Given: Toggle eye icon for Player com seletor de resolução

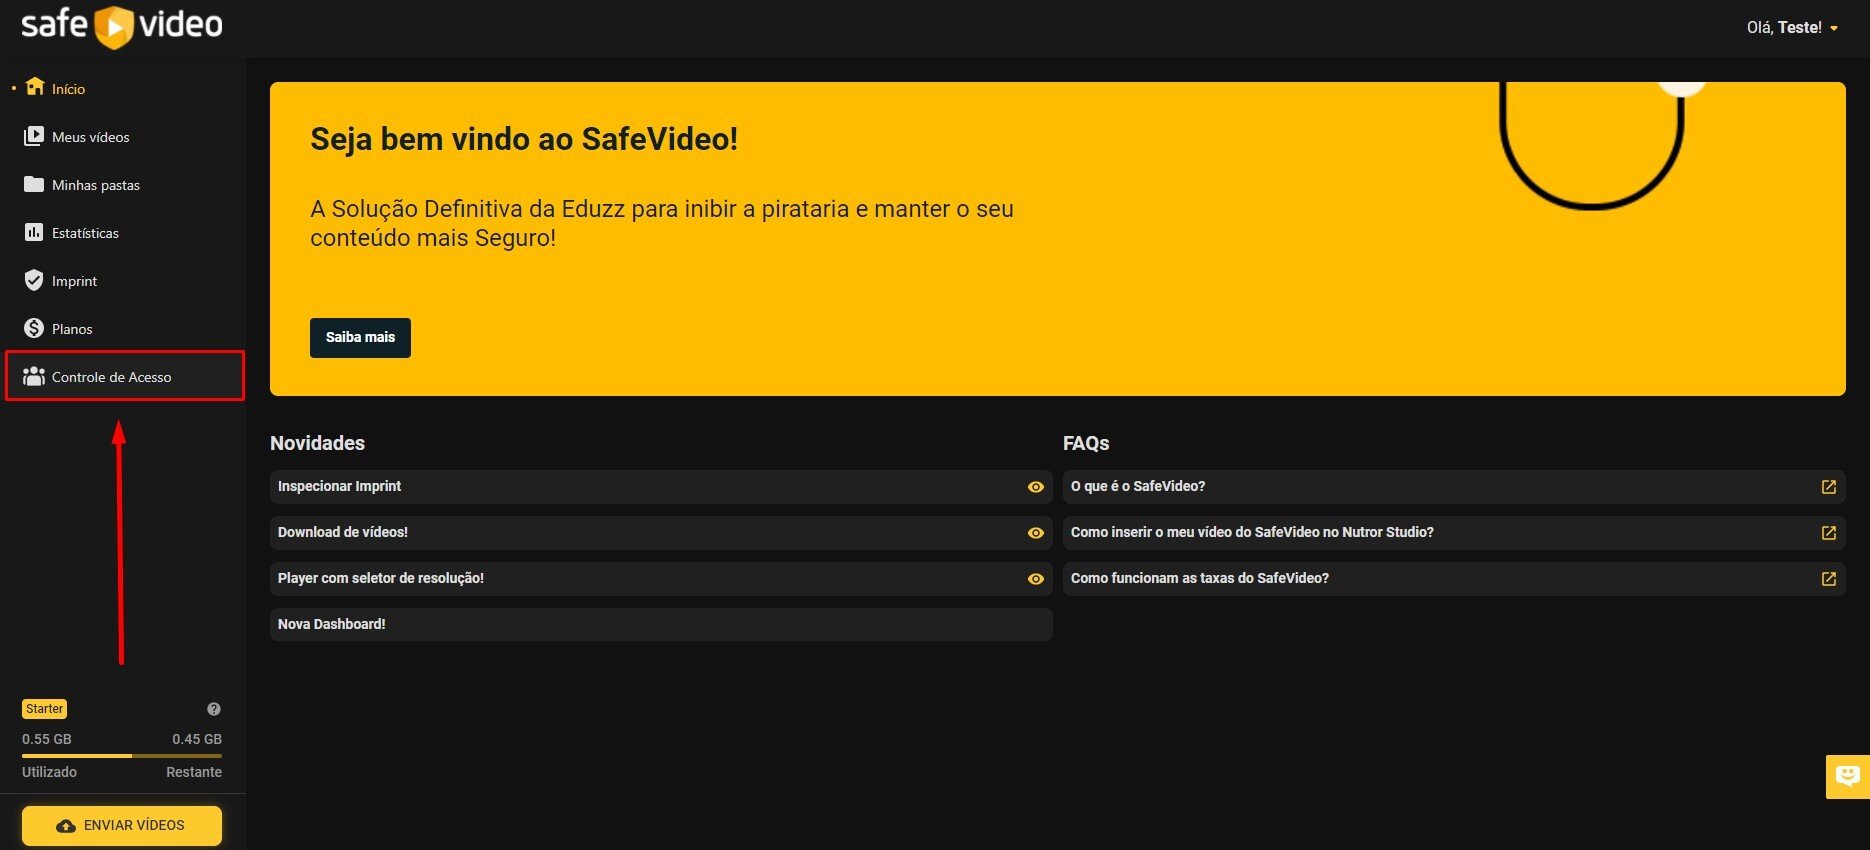Looking at the screenshot, I should click(x=1035, y=579).
